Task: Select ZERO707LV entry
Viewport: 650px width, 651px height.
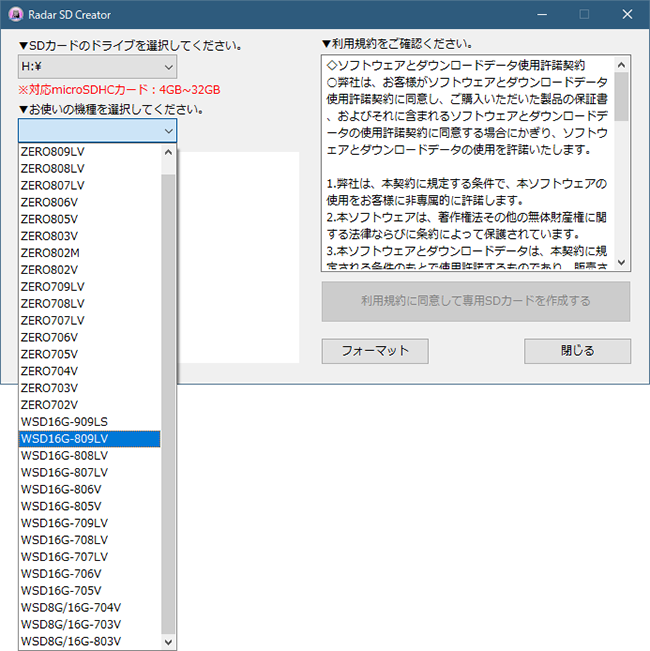Action: [89, 321]
